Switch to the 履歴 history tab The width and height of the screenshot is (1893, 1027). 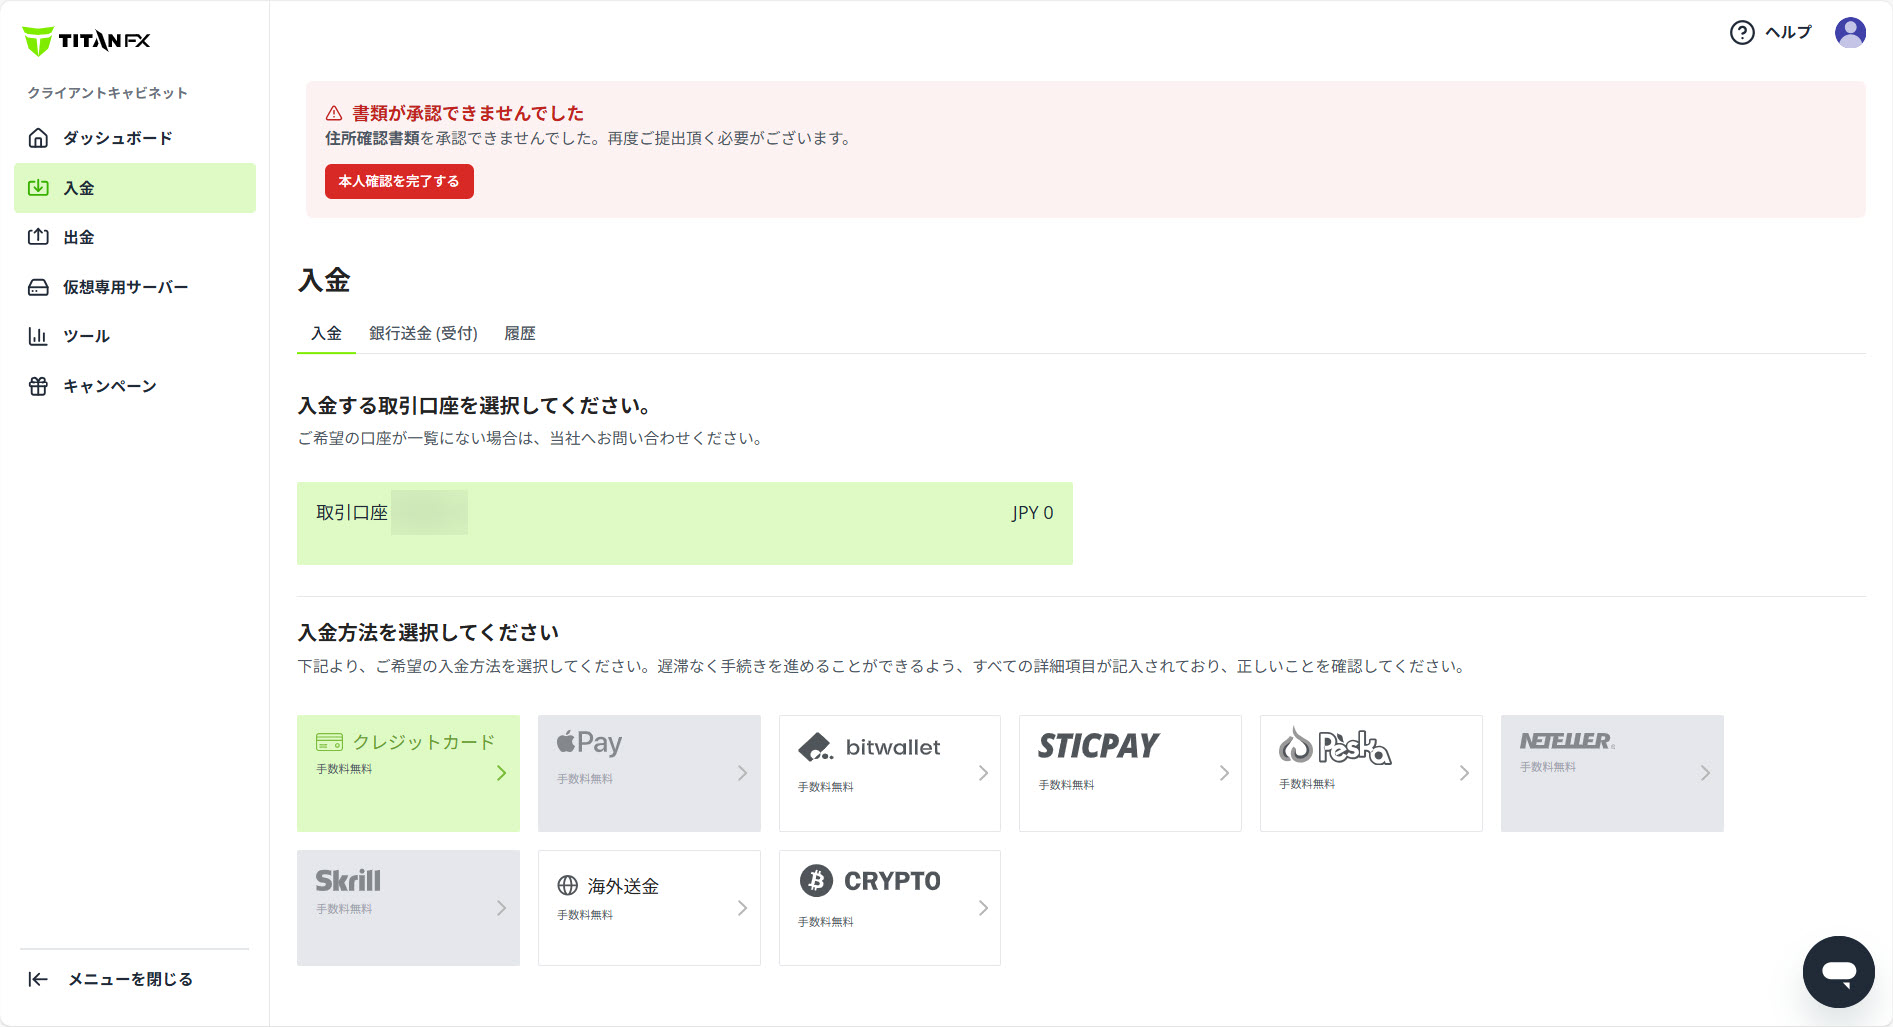point(519,333)
